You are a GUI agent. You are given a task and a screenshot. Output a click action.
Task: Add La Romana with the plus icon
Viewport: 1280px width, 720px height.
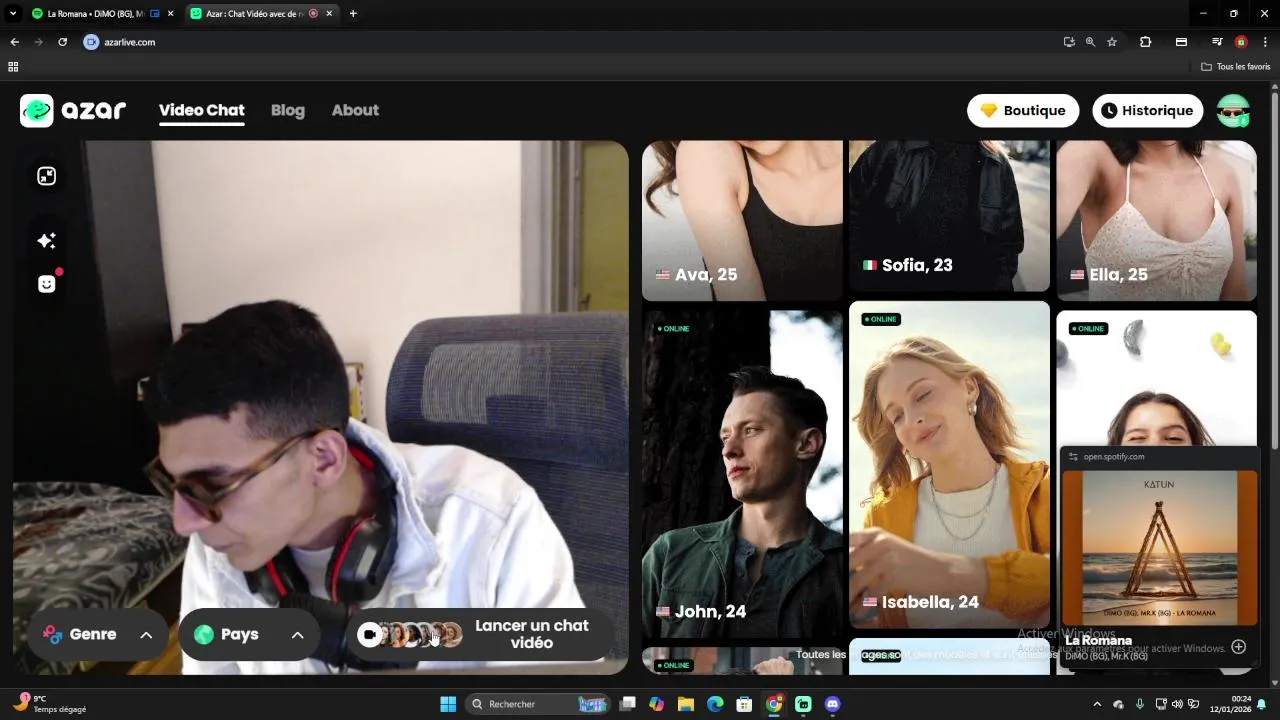coord(1238,647)
